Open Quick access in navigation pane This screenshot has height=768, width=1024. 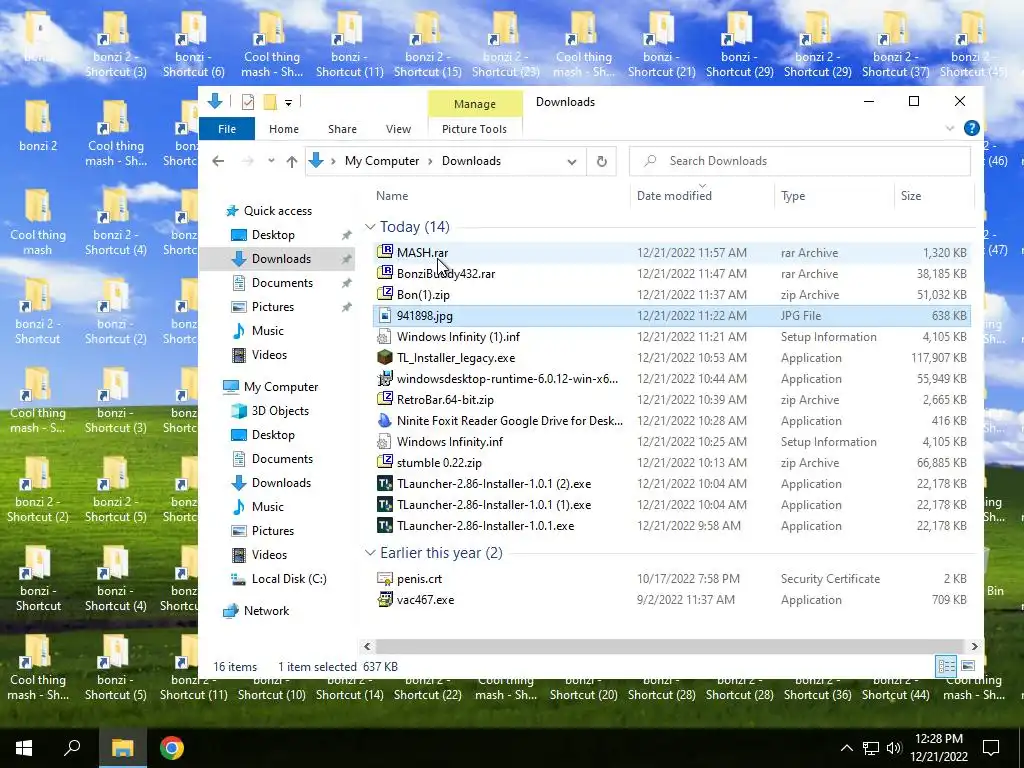278,211
